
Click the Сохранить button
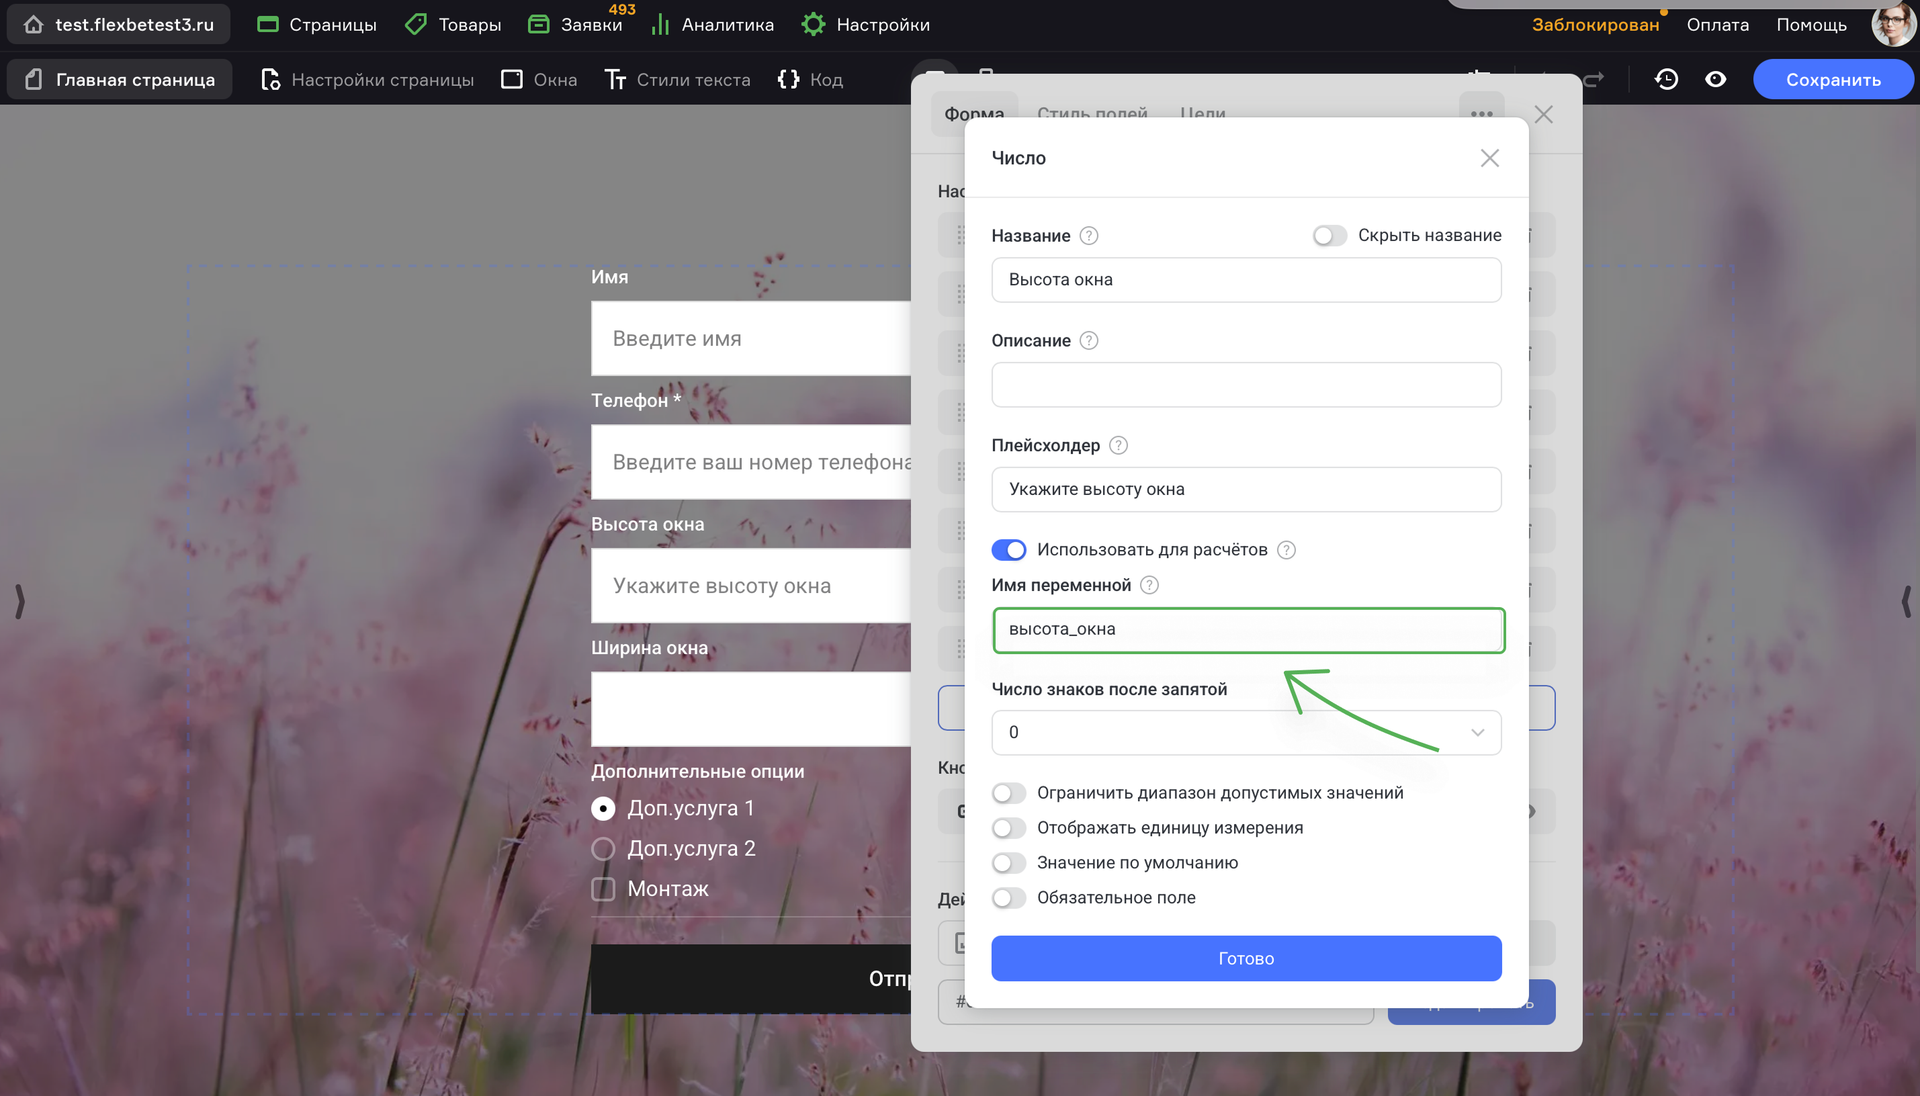(x=1832, y=79)
